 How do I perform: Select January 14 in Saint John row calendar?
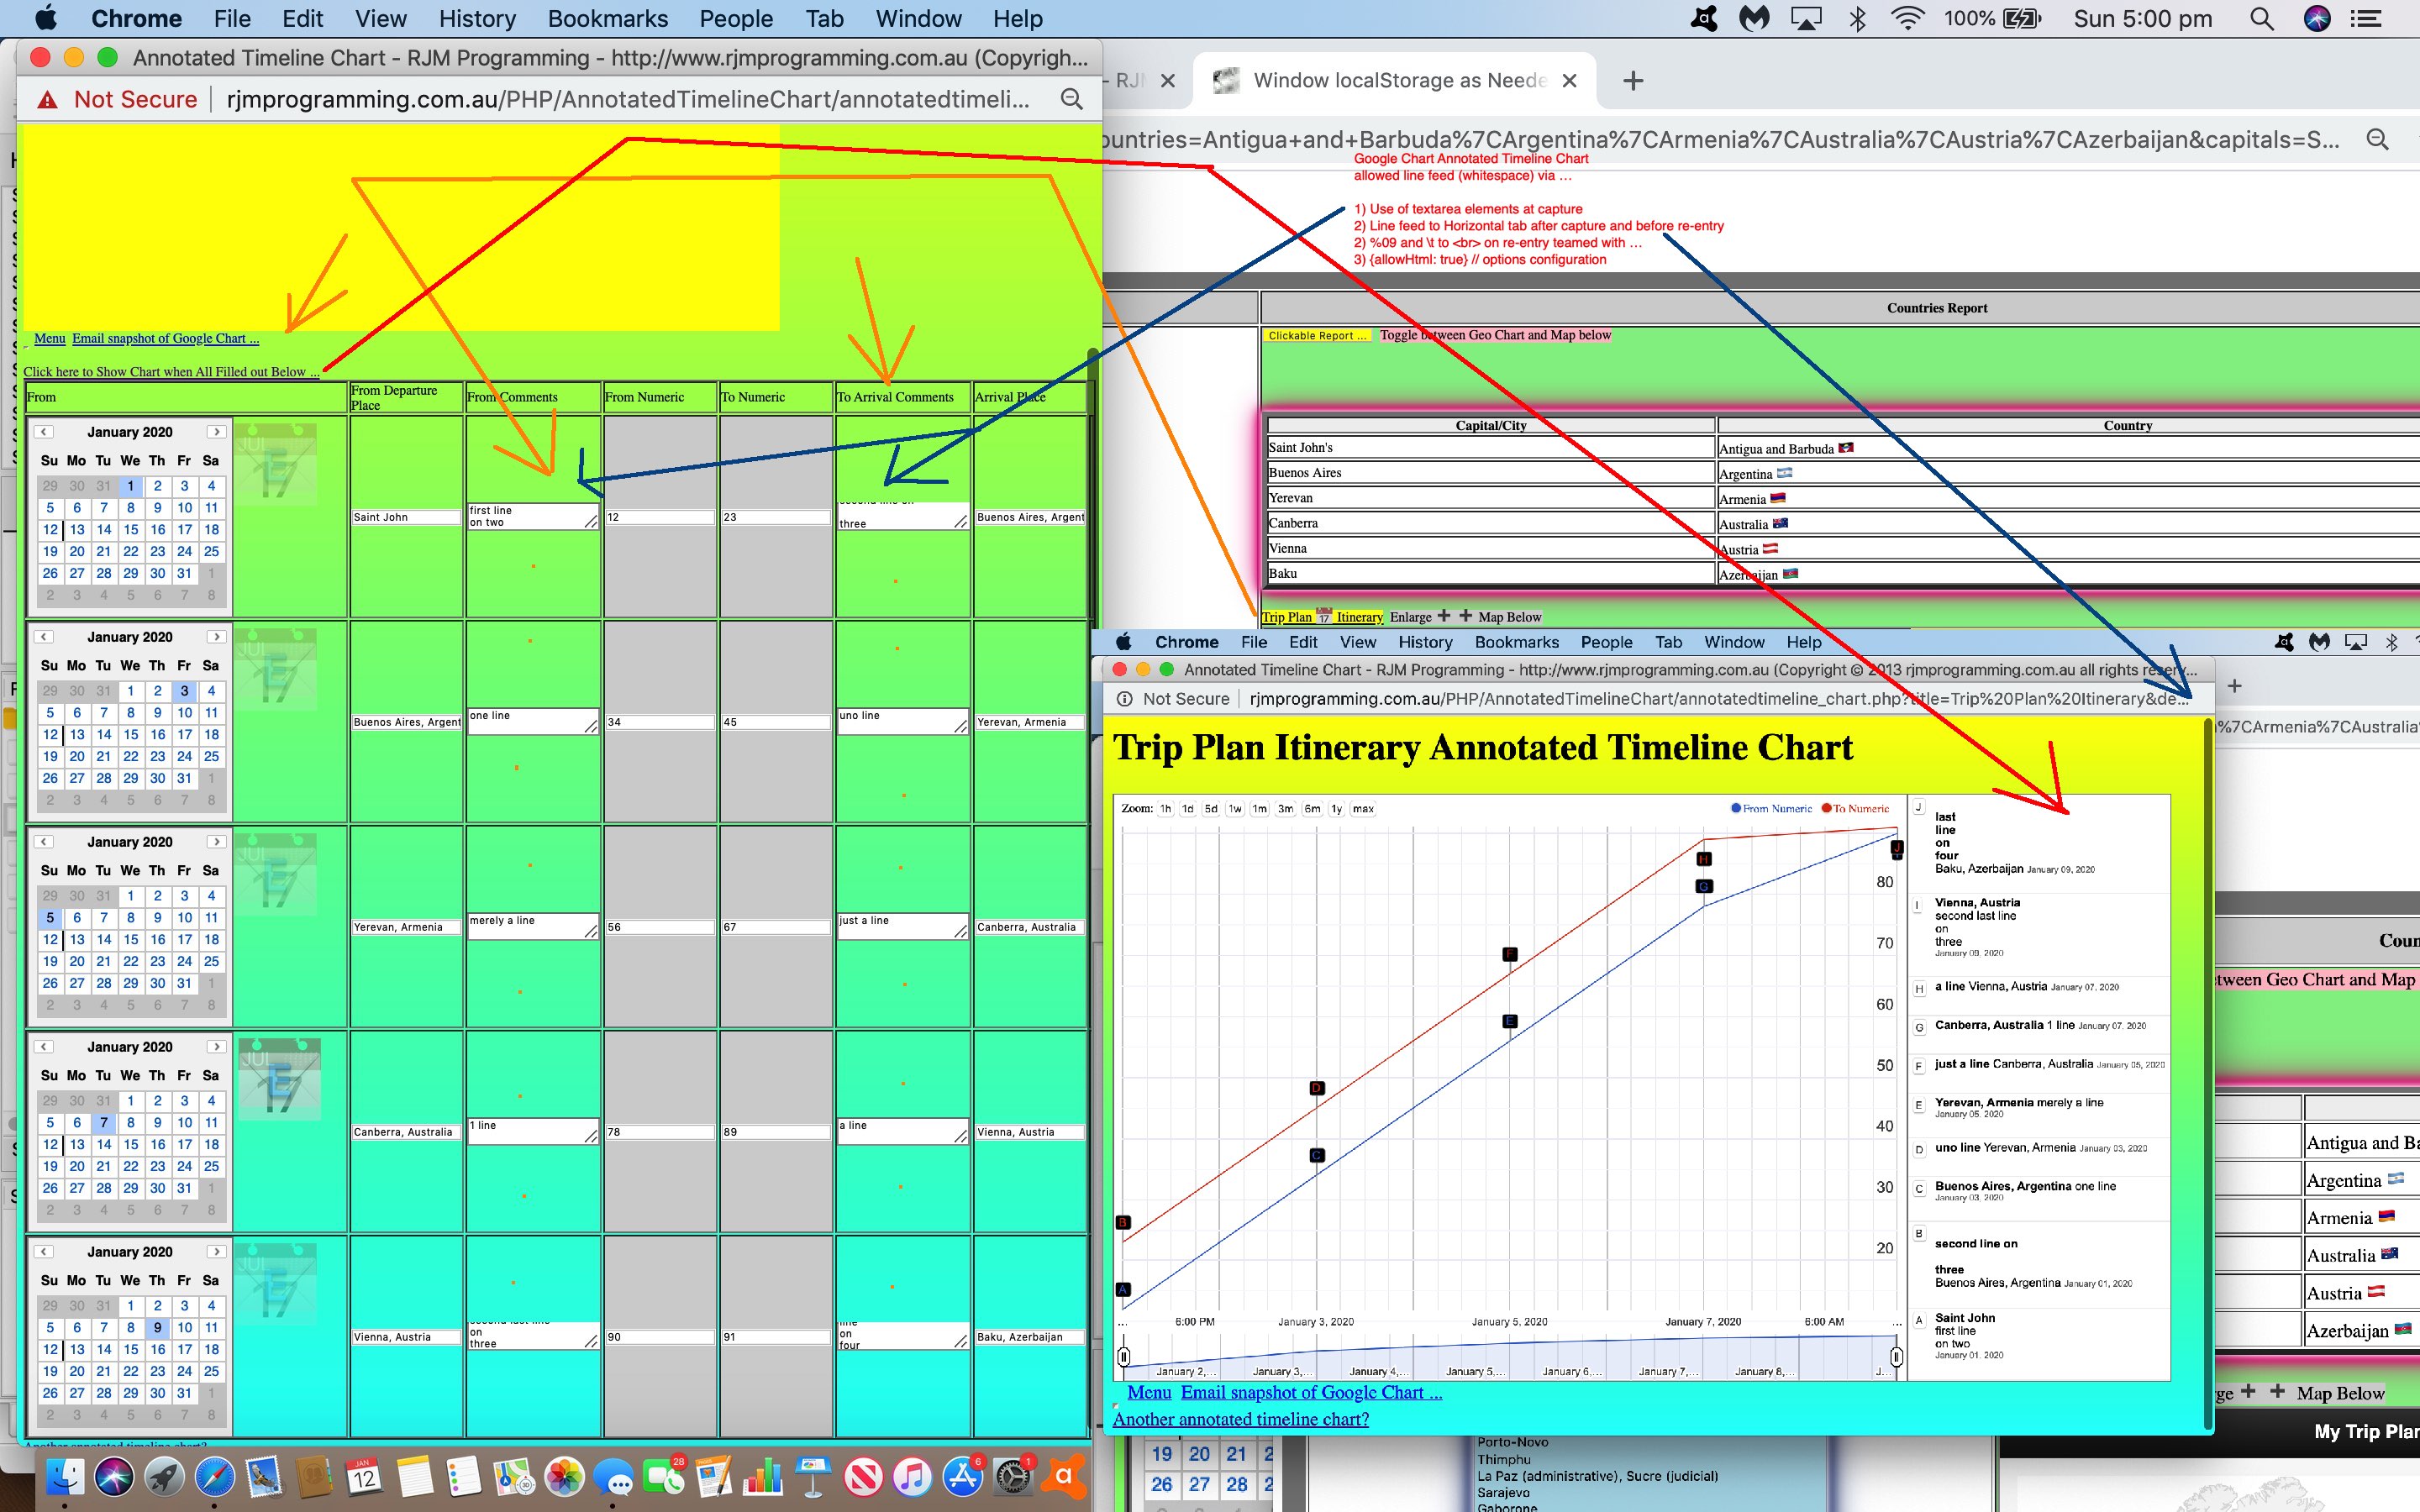[104, 530]
